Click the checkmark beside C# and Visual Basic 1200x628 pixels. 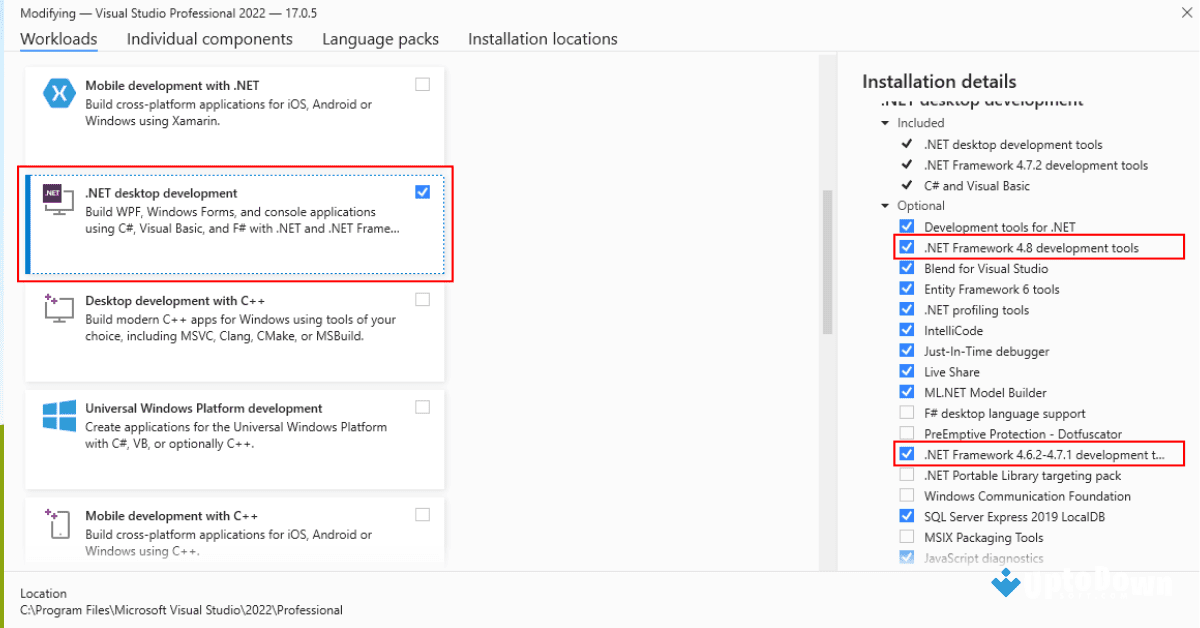tap(906, 185)
